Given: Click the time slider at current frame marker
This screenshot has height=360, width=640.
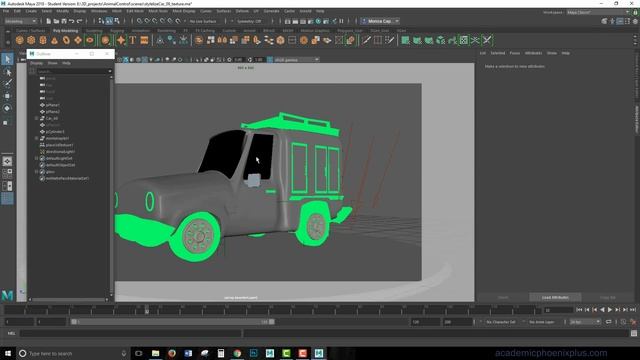Looking at the screenshot, I should (147, 310).
